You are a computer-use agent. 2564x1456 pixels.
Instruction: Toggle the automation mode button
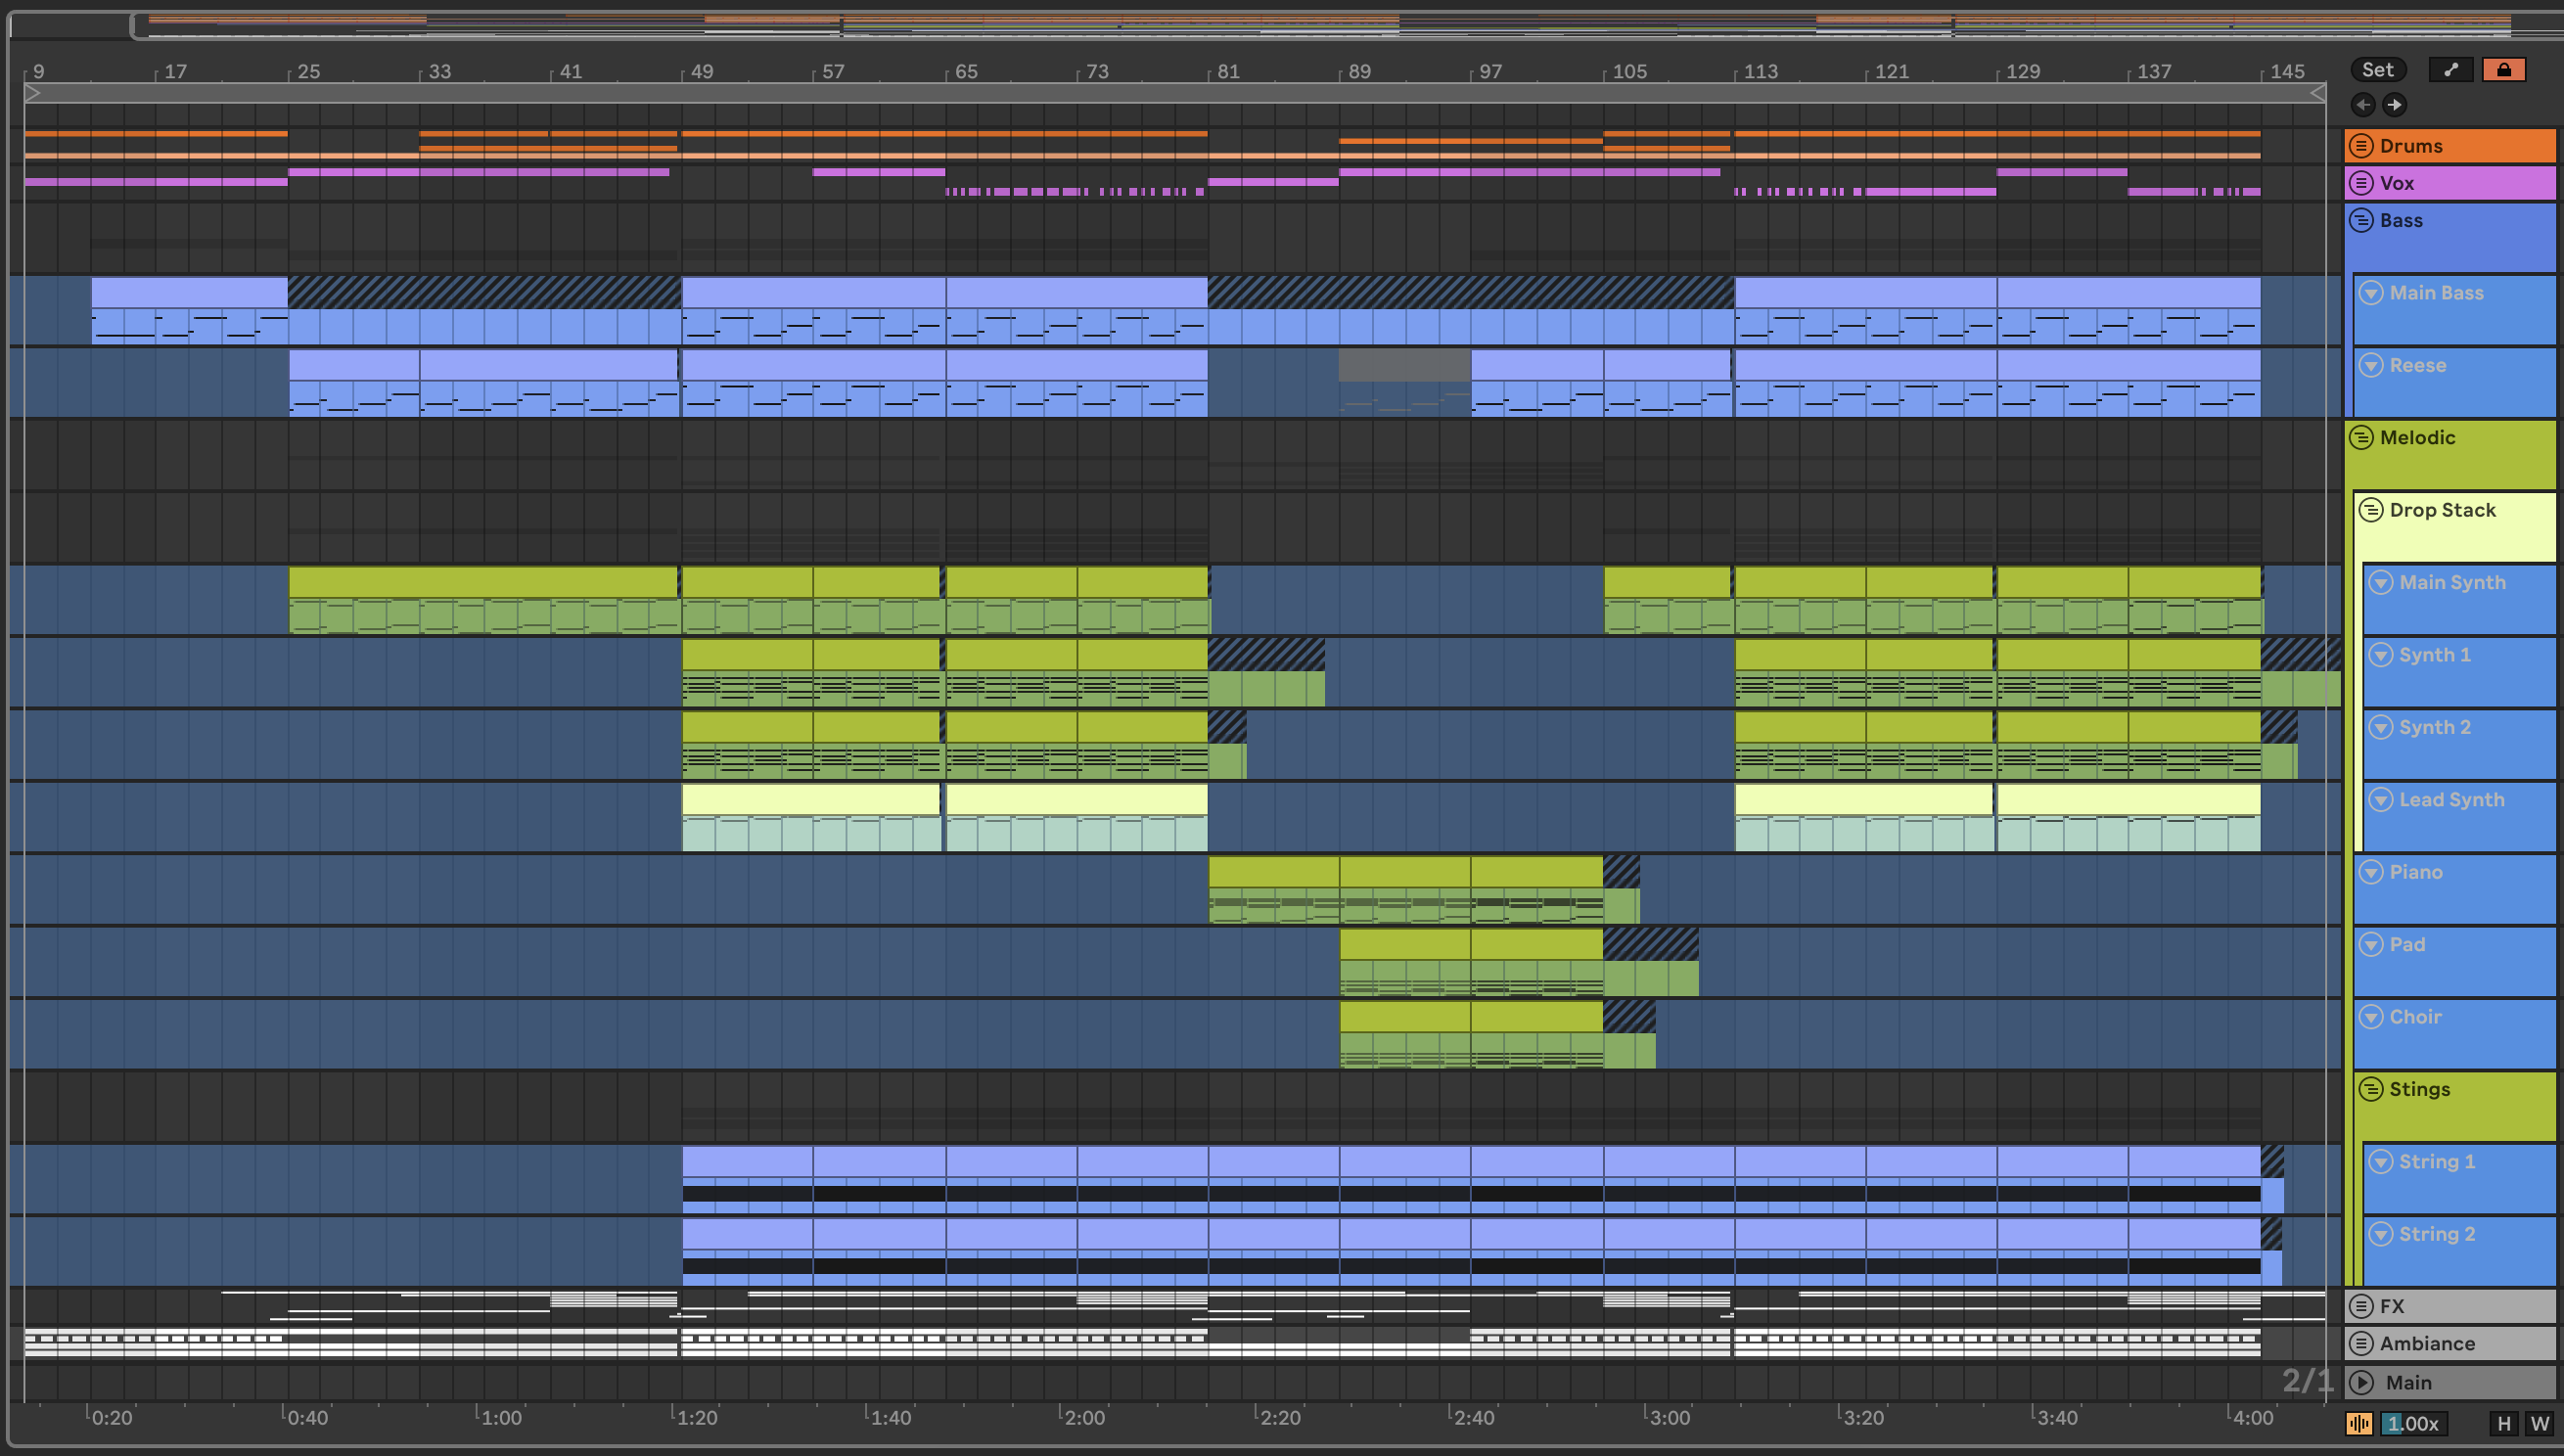pos(2450,69)
